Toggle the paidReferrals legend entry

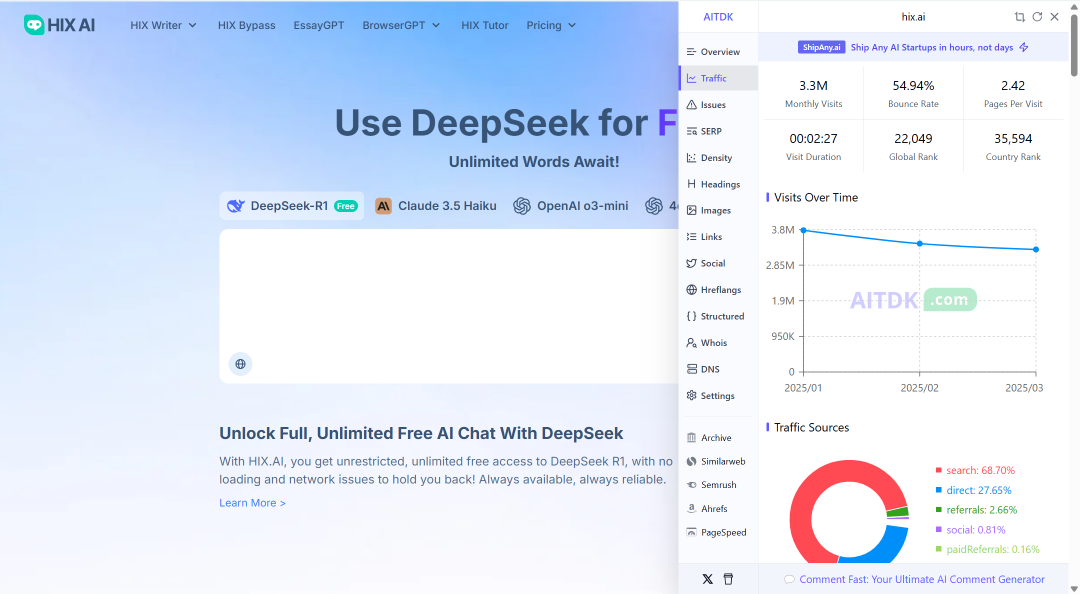pyautogui.click(x=987, y=550)
